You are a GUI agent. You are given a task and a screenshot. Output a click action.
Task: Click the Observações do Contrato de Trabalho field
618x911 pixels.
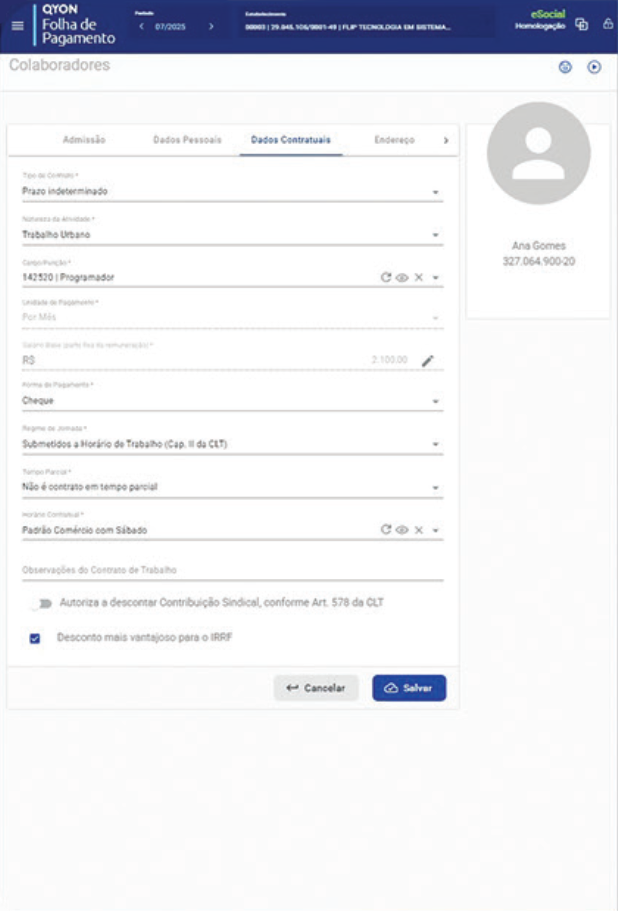click(x=232, y=570)
